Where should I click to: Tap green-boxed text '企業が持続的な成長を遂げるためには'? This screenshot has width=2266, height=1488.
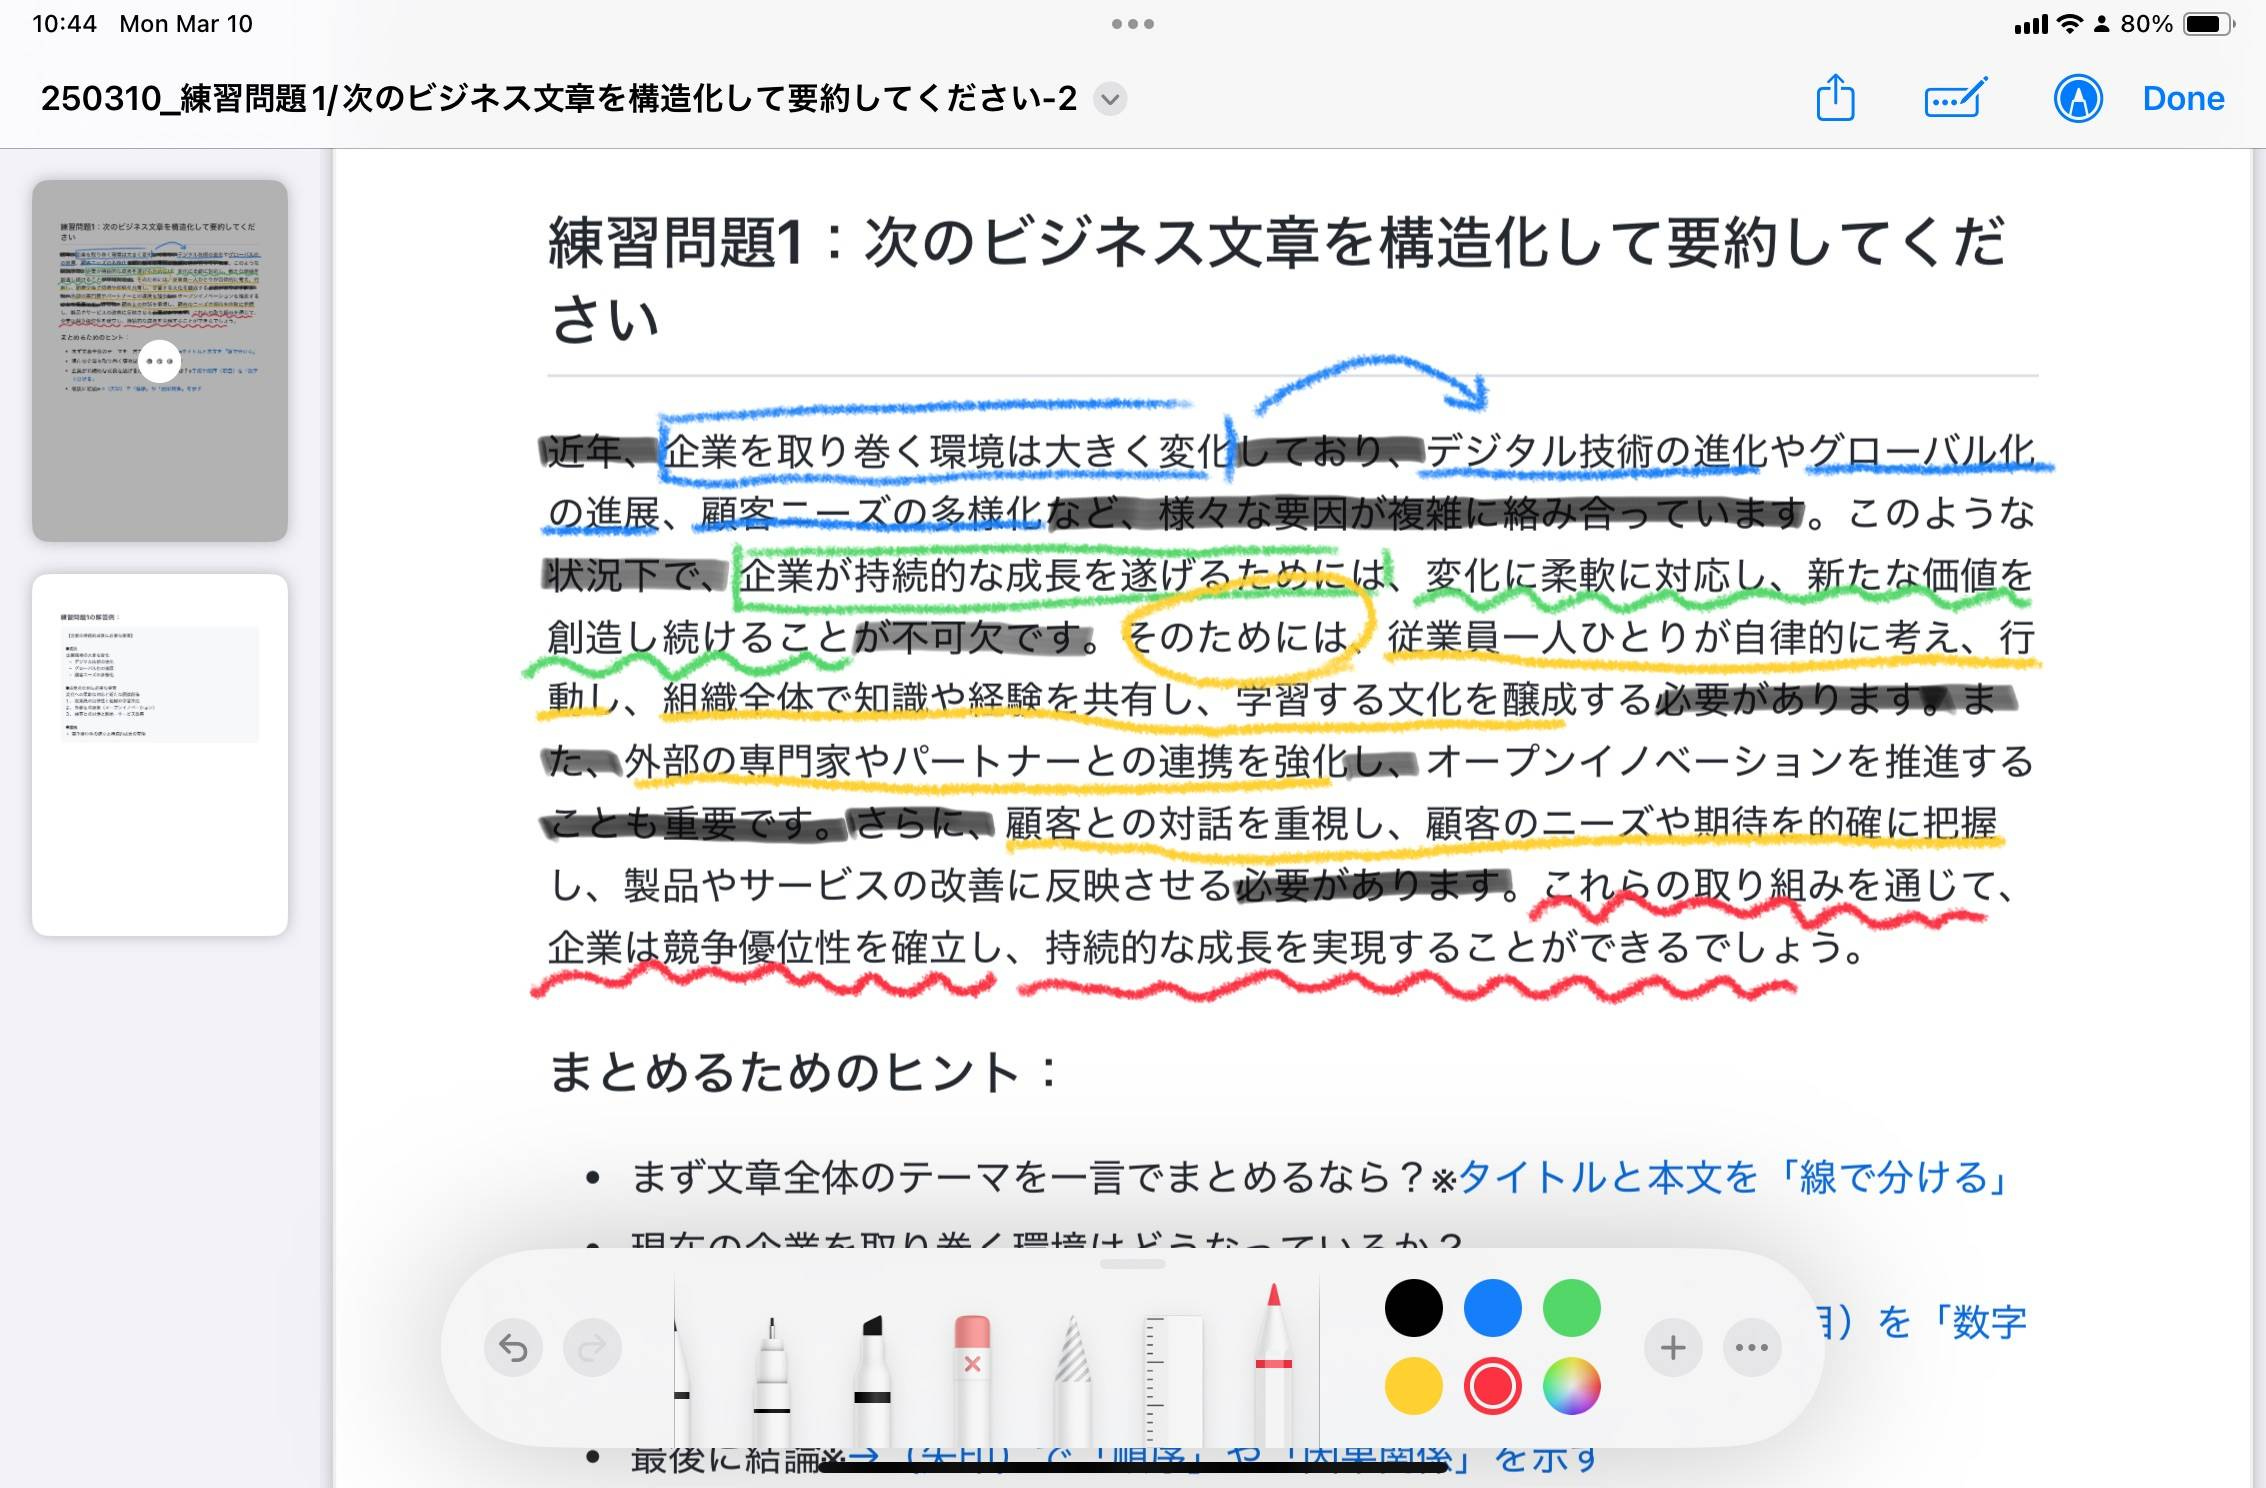tap(1062, 575)
